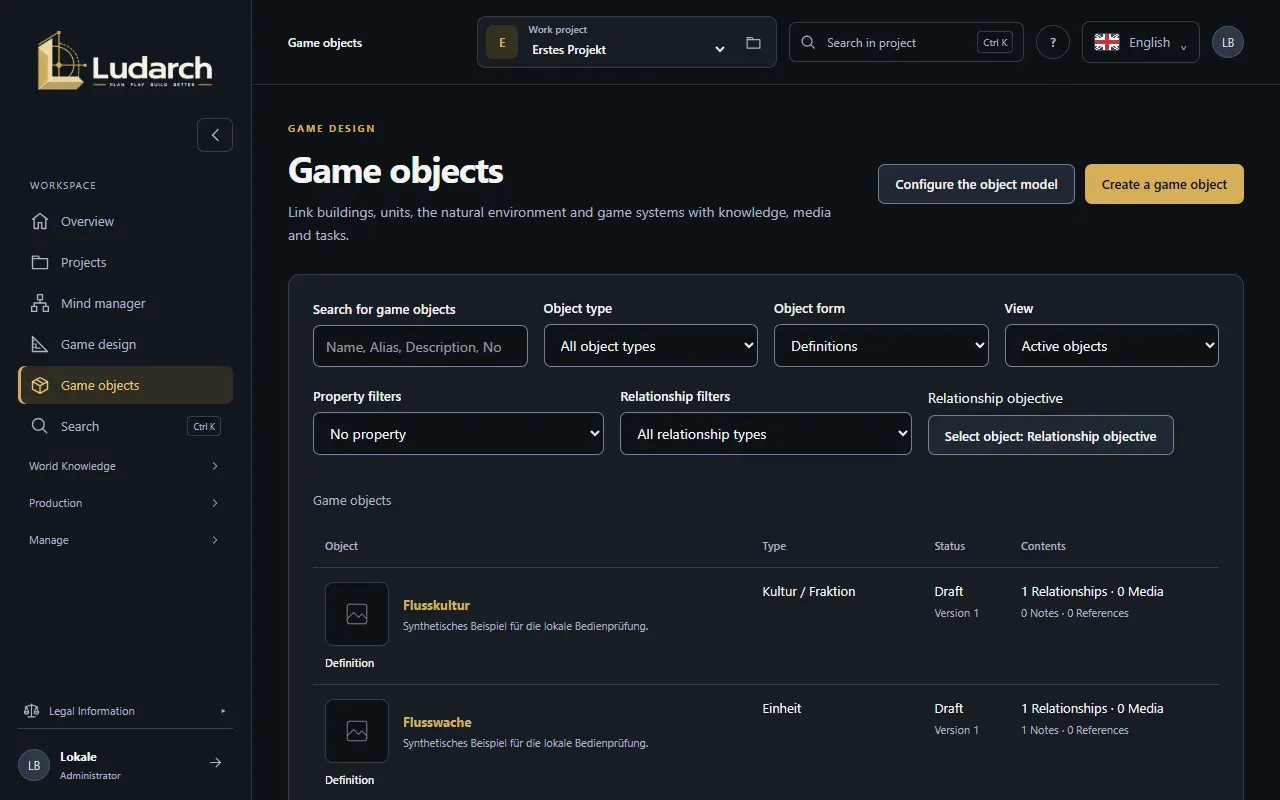Open Game design from the sidebar
1280x800 pixels.
[x=125, y=344]
